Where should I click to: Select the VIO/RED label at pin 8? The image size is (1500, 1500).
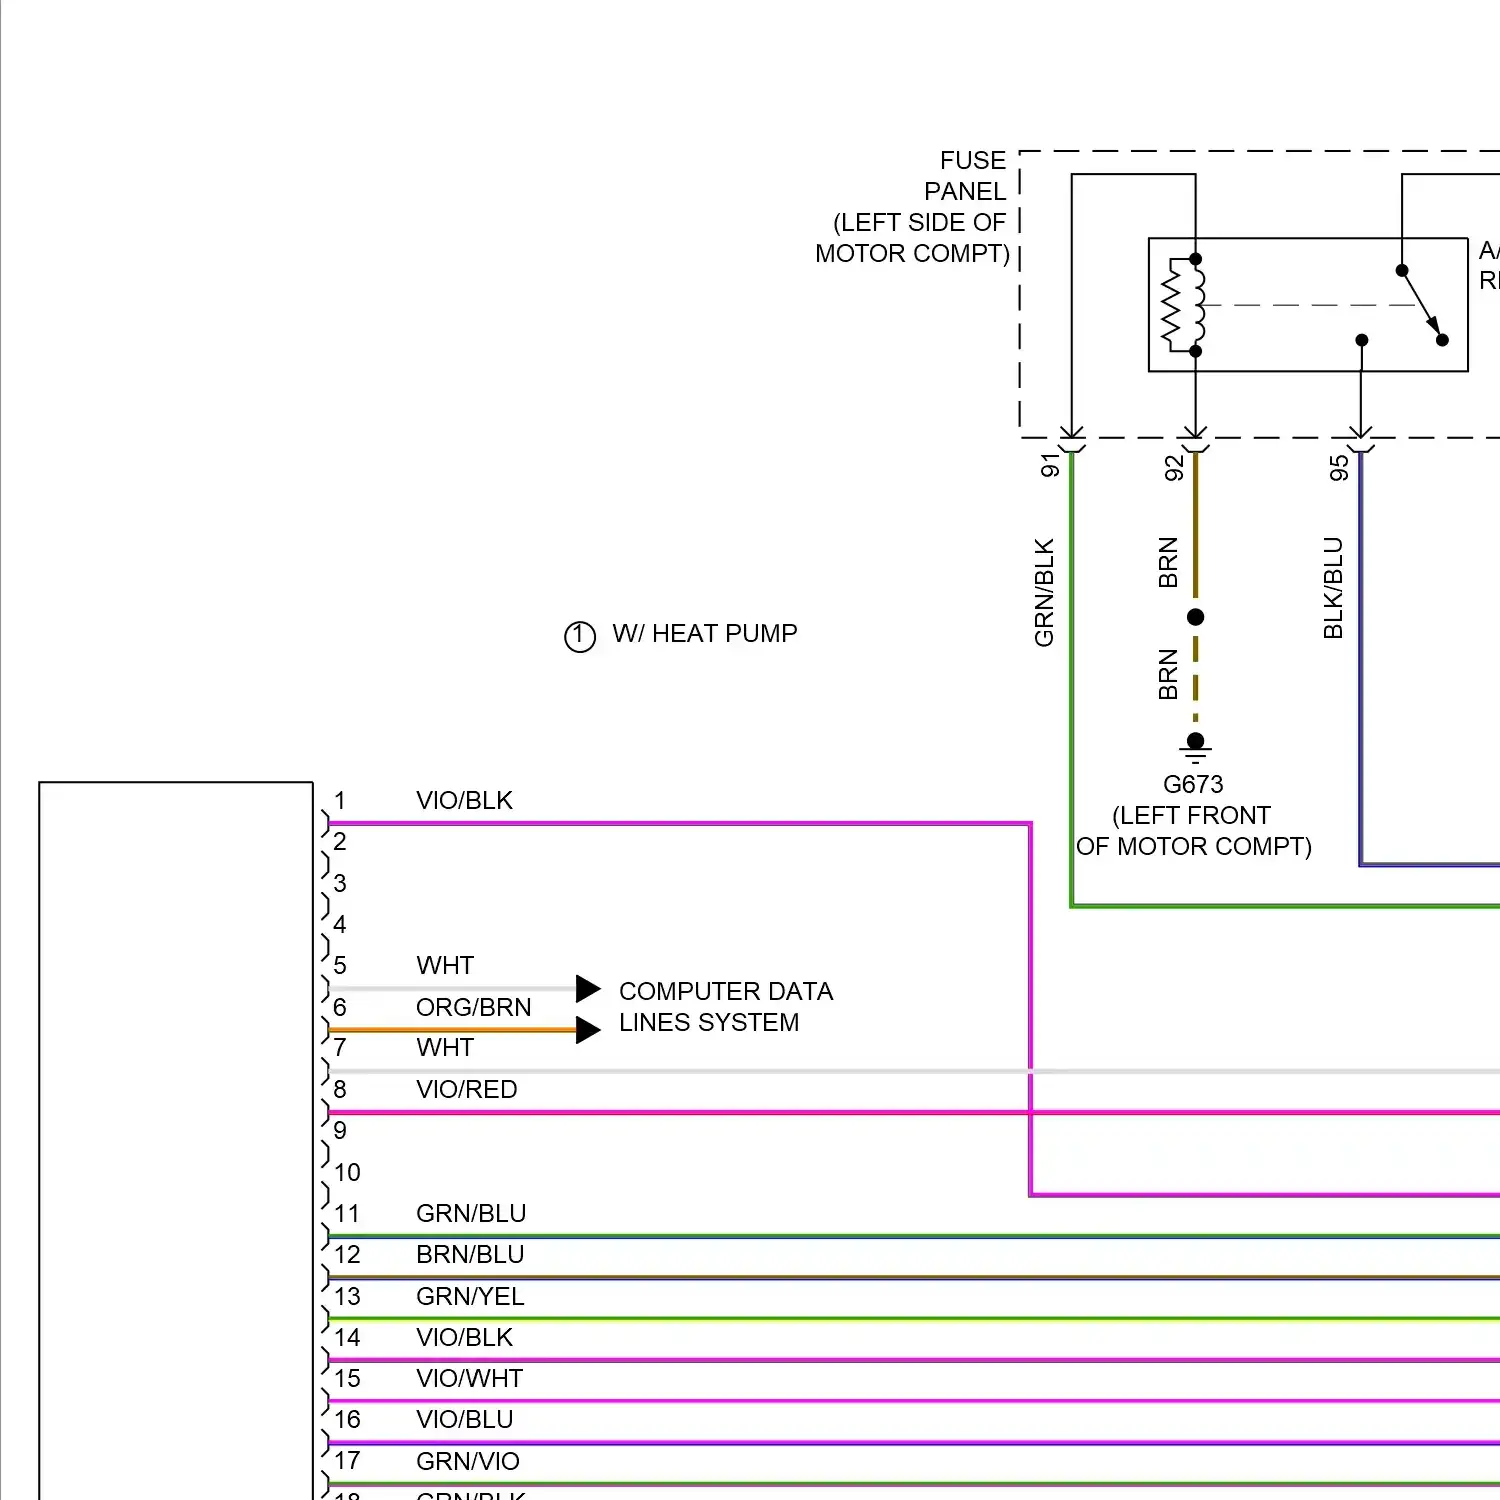pyautogui.click(x=466, y=1089)
